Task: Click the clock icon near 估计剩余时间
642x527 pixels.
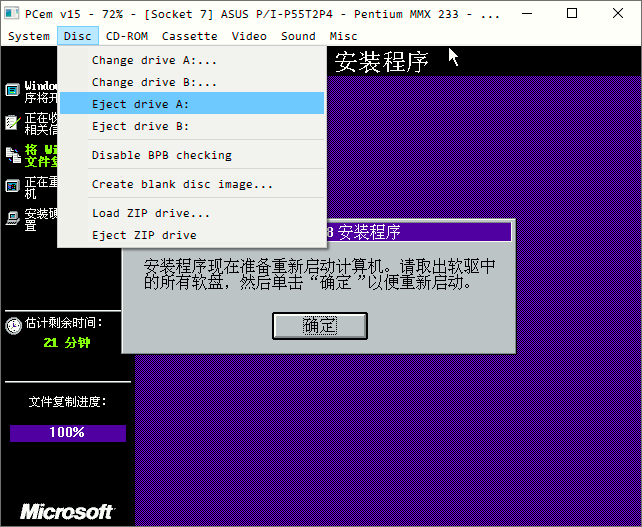Action: coord(14,326)
